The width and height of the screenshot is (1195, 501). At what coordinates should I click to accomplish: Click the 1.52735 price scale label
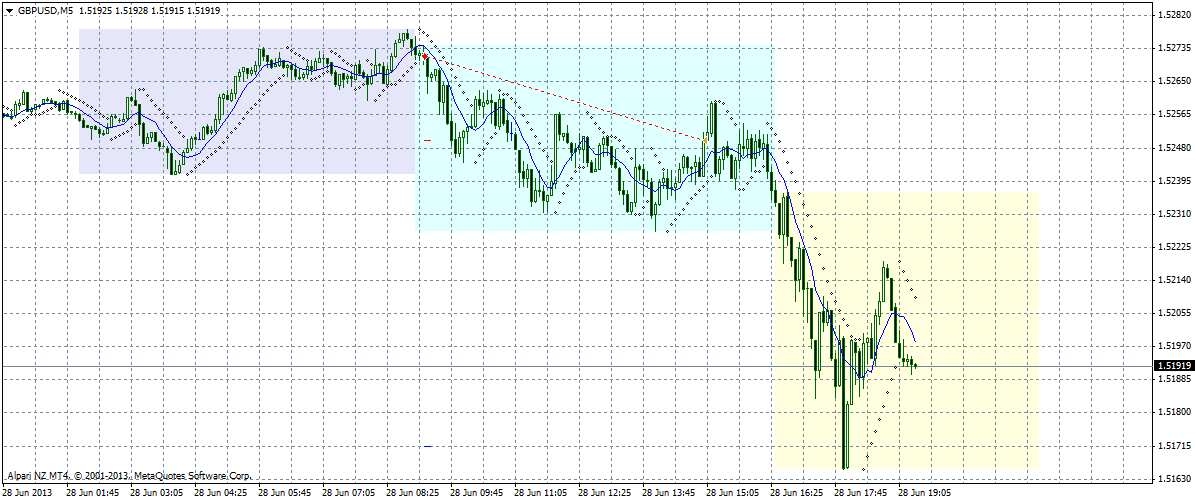click(x=1174, y=48)
